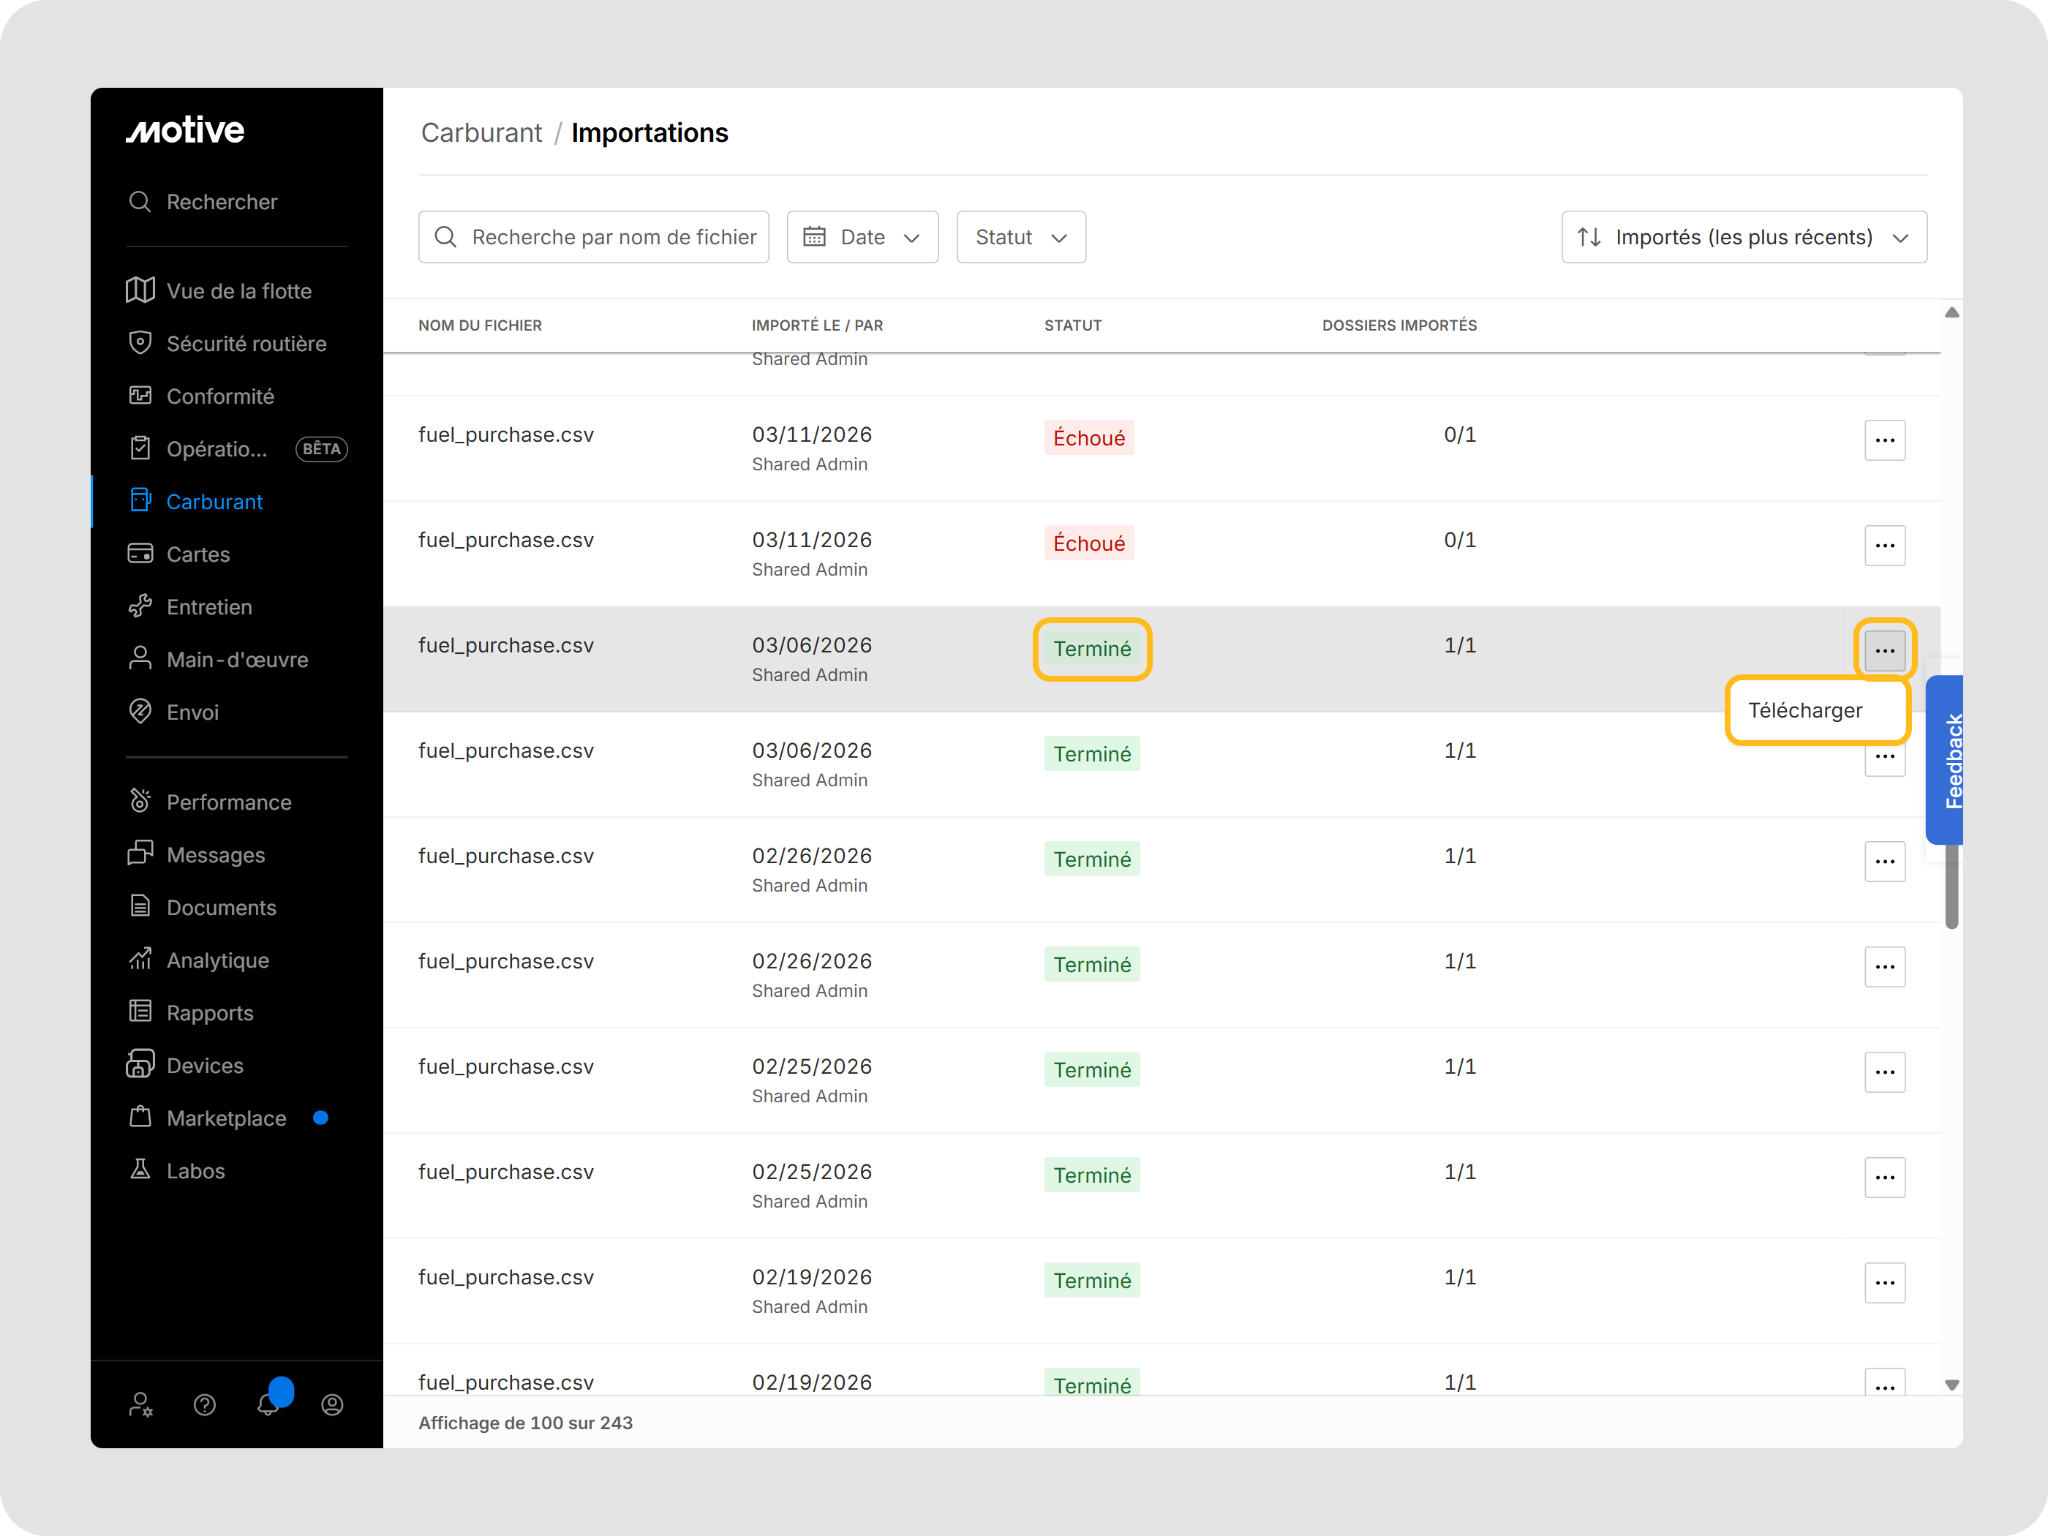Open options for second 02/25/2026 row
The image size is (2048, 1536).
(1885, 1177)
